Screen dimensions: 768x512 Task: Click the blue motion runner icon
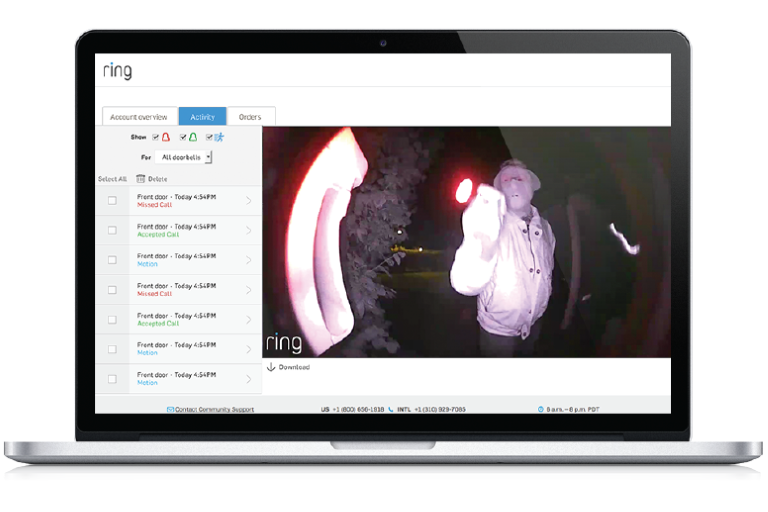pos(219,137)
